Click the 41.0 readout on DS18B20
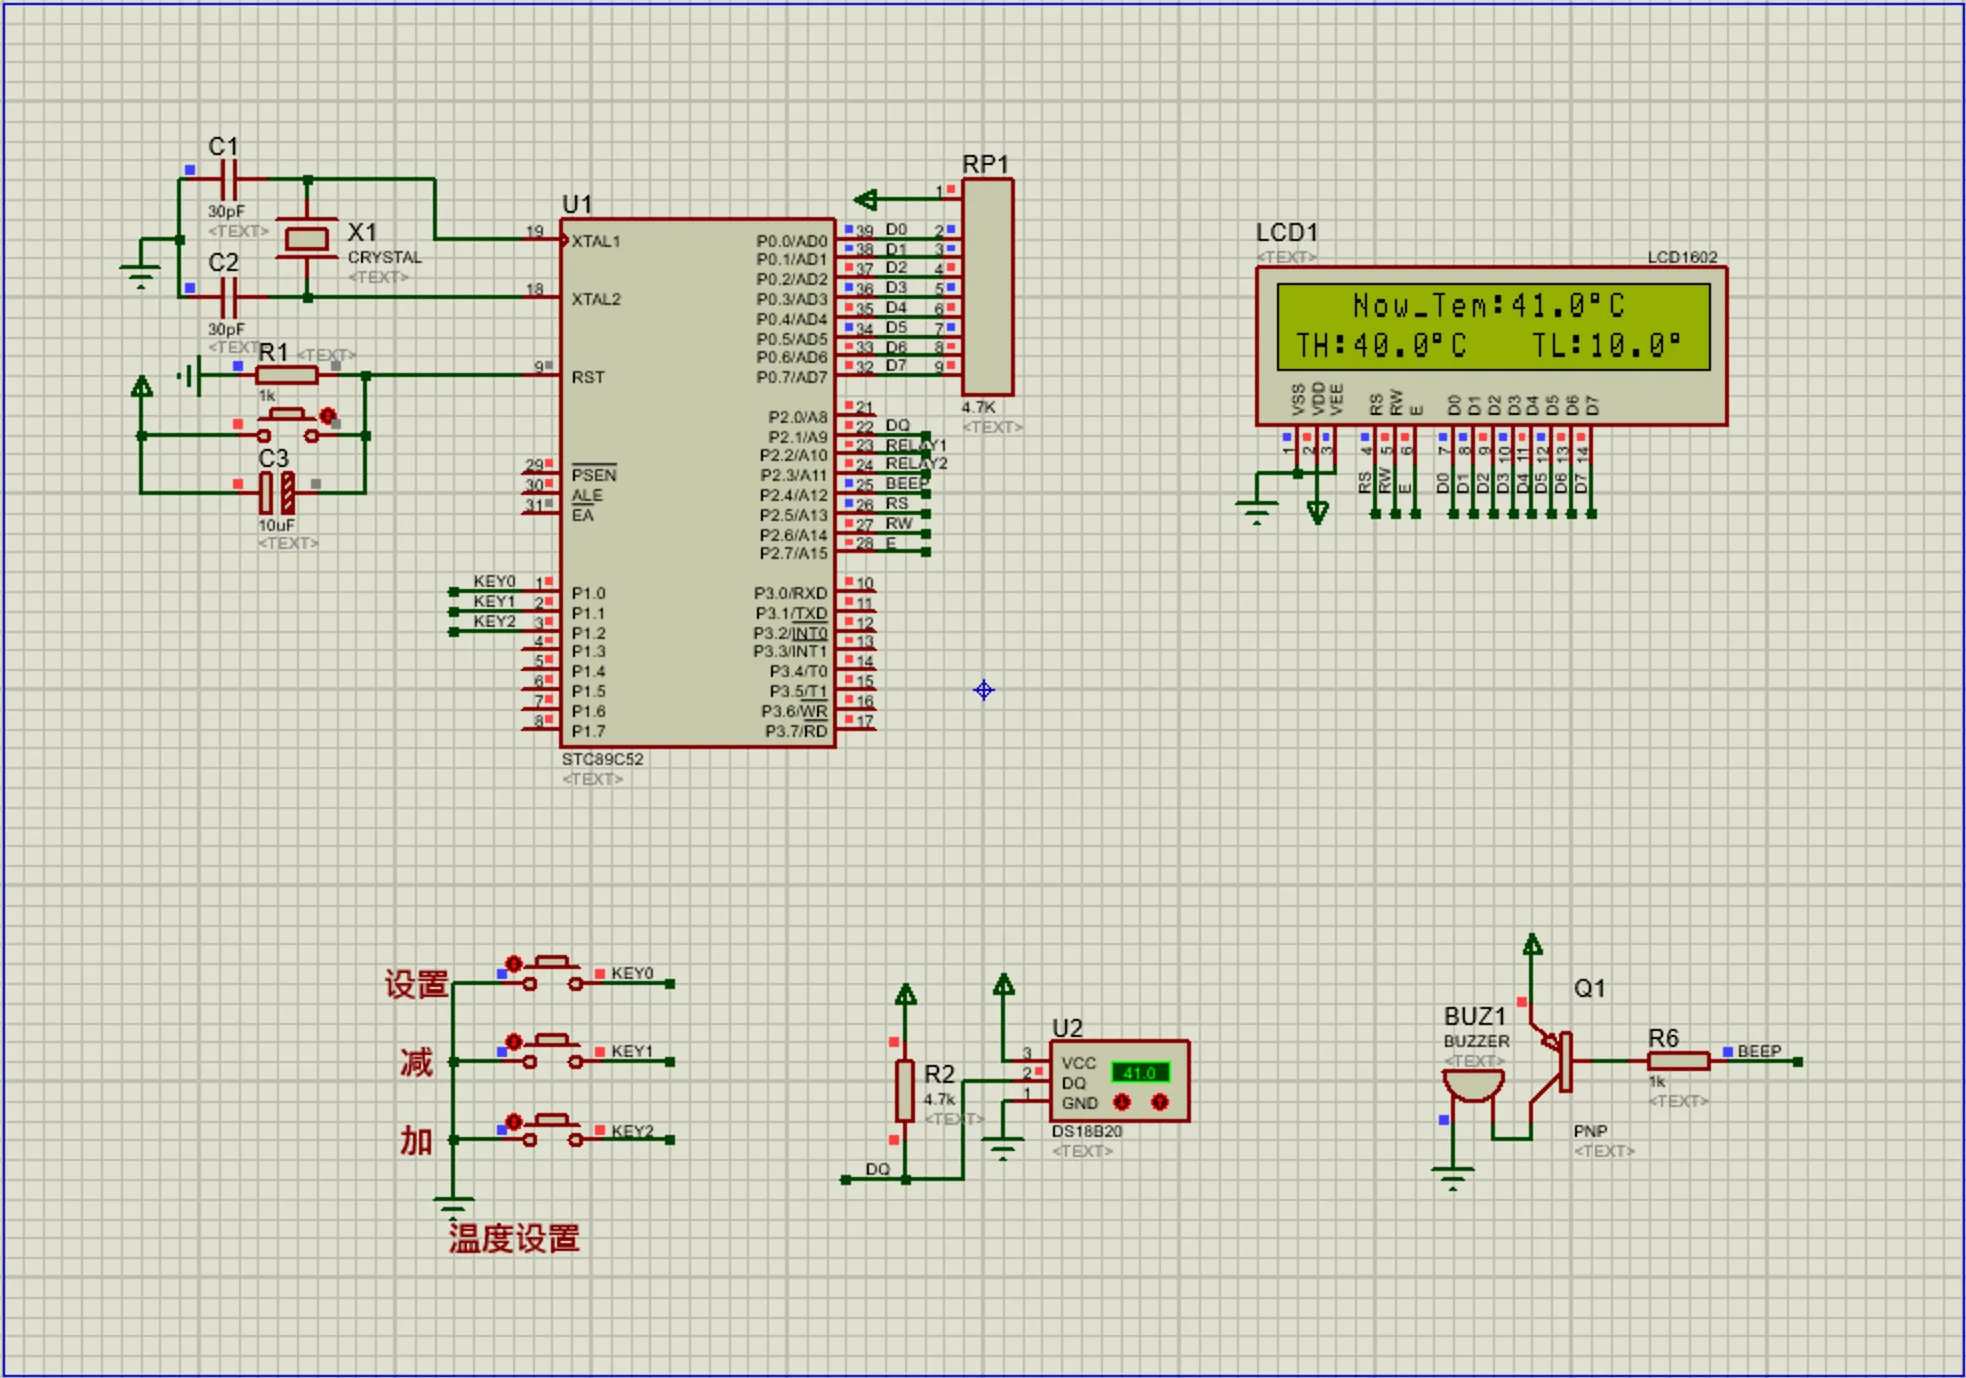Viewport: 1966px width, 1378px height. coord(1139,1073)
